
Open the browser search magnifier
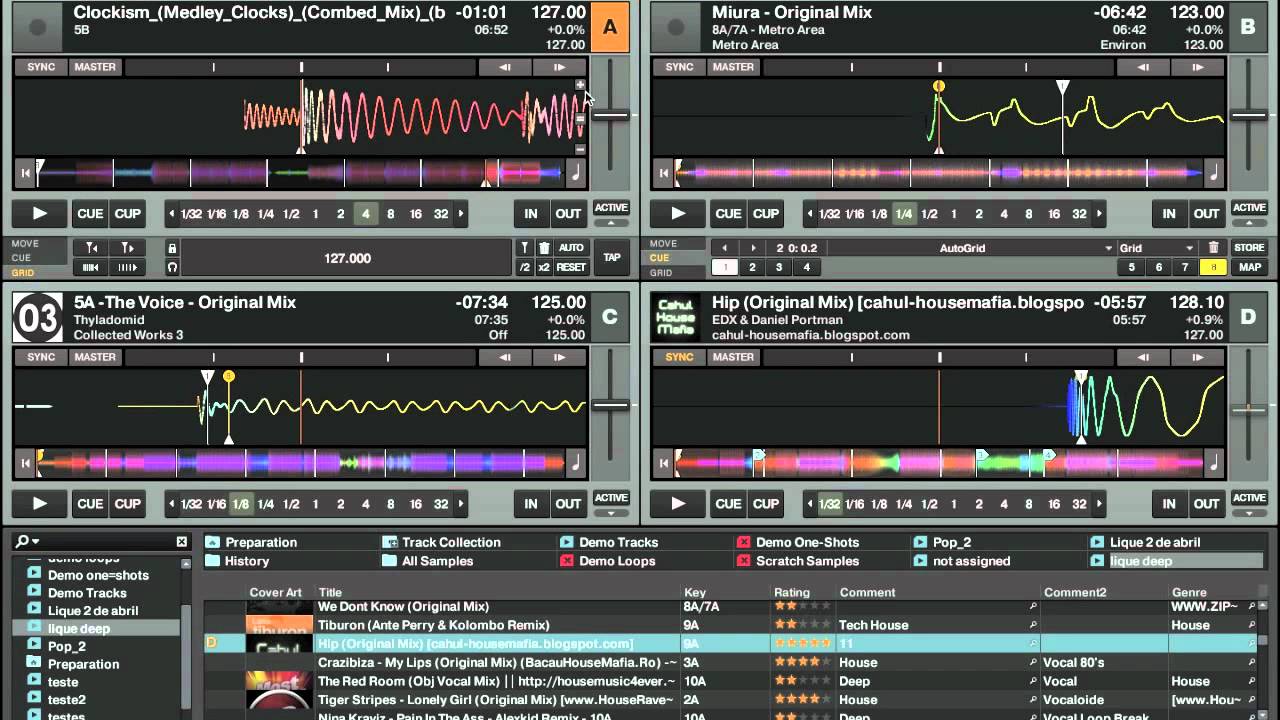click(24, 542)
